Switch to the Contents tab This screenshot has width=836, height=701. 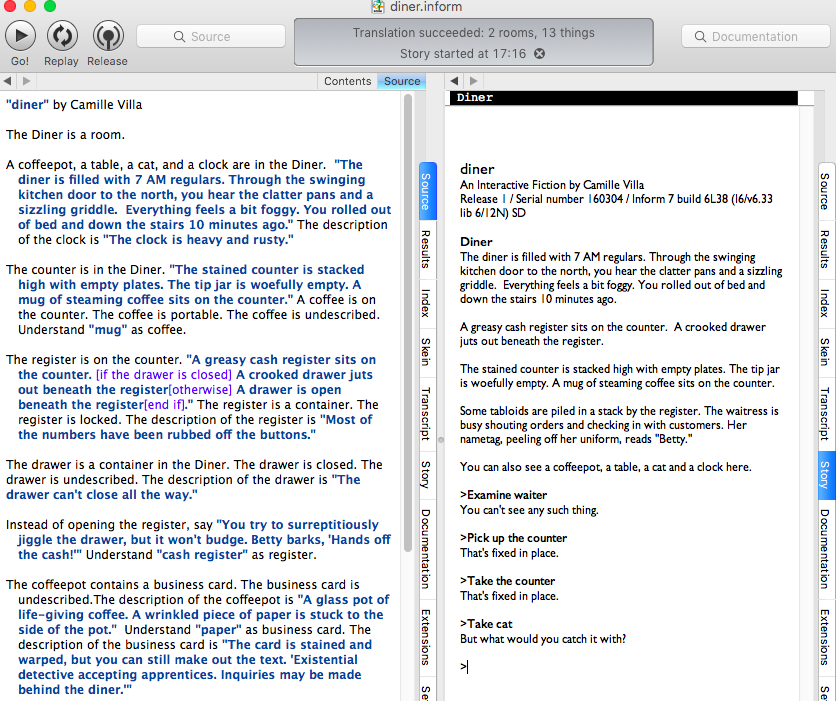347,81
